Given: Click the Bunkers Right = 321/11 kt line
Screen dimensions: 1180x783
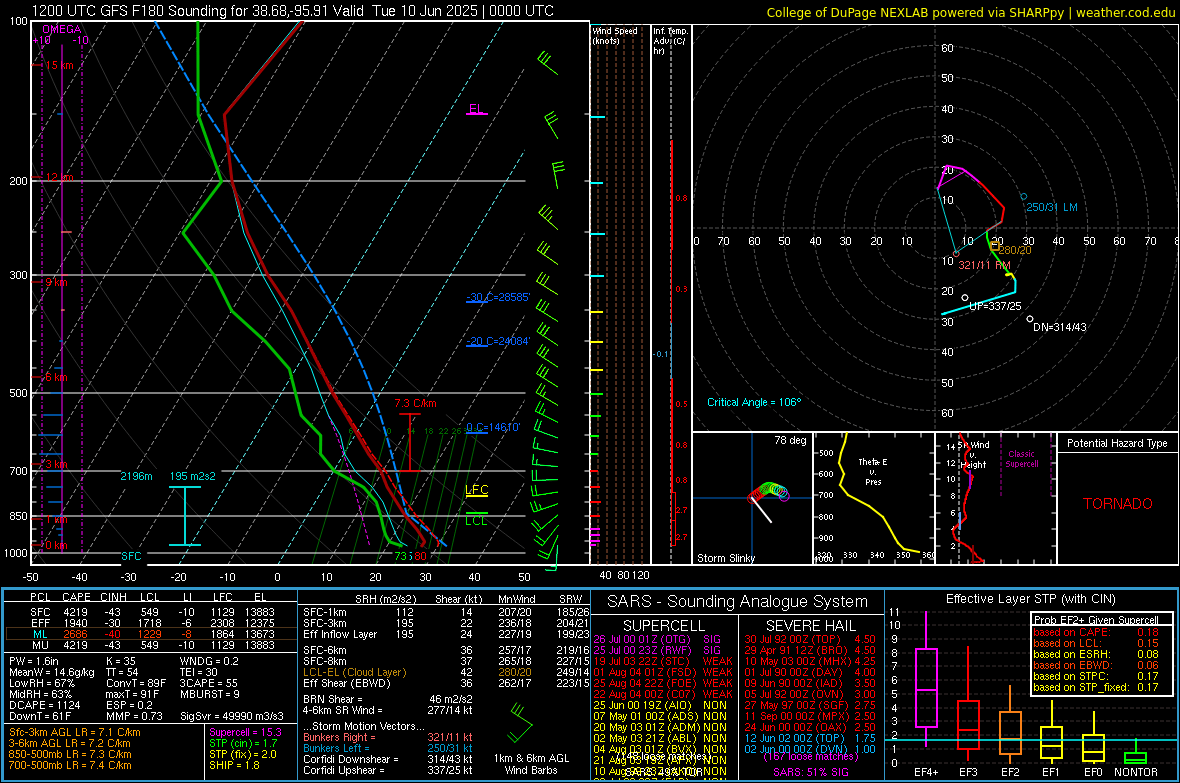Looking at the screenshot, I should pyautogui.click(x=388, y=737).
